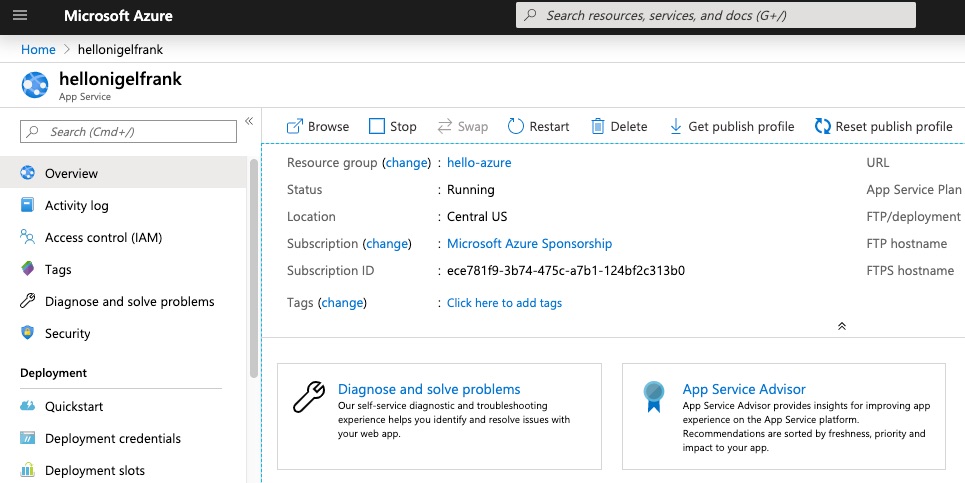Screen dimensions: 965x483
Task: Select the Subscription ID value
Action: (x=566, y=271)
